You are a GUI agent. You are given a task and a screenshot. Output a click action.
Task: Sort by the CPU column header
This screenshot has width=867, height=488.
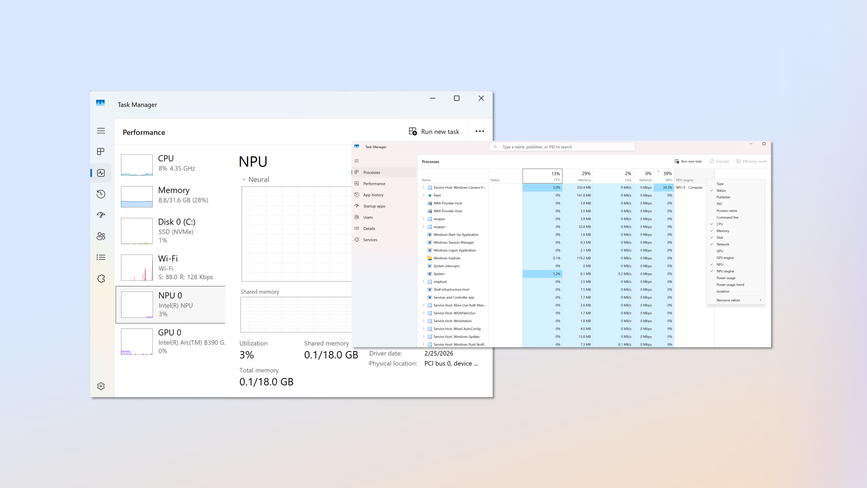click(542, 176)
